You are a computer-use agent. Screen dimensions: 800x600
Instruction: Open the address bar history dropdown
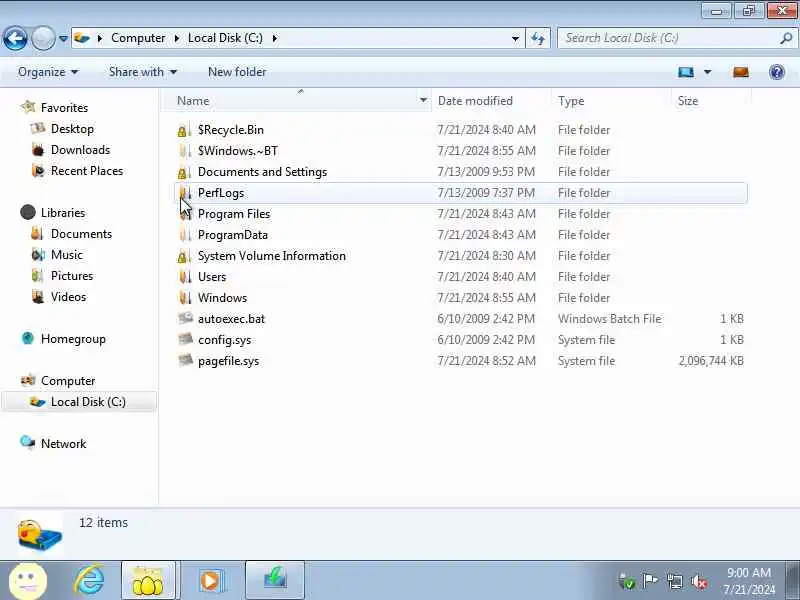(515, 38)
